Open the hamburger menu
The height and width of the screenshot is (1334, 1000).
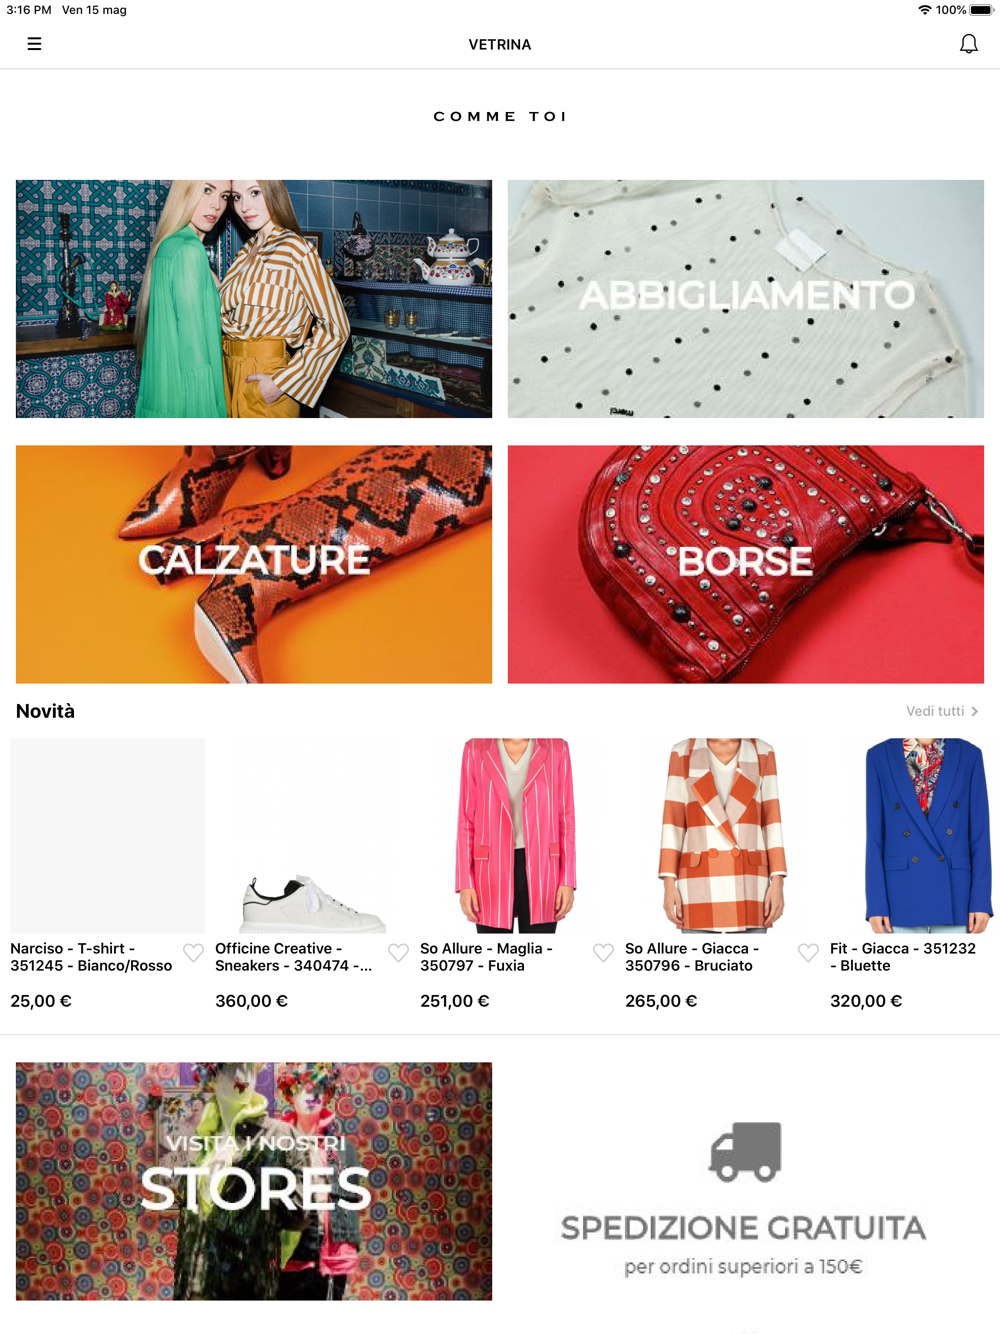pyautogui.click(x=34, y=44)
